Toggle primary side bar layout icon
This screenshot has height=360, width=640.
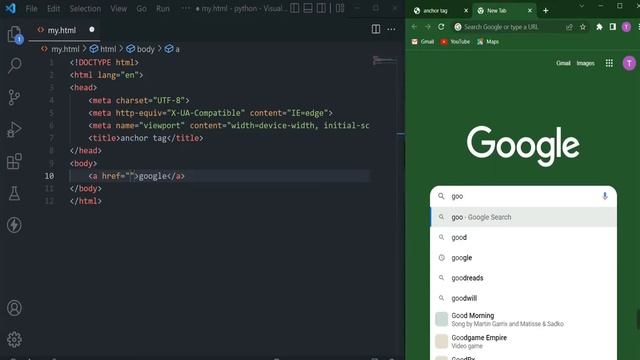pyautogui.click(x=294, y=8)
